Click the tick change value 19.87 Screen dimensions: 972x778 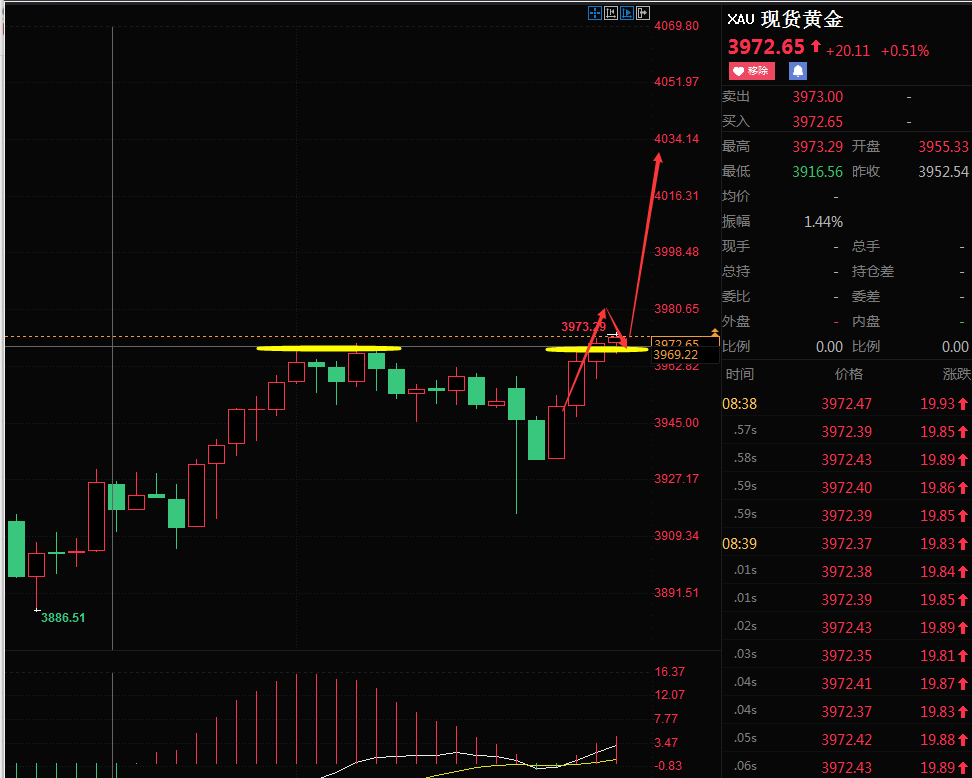[x=937, y=684]
